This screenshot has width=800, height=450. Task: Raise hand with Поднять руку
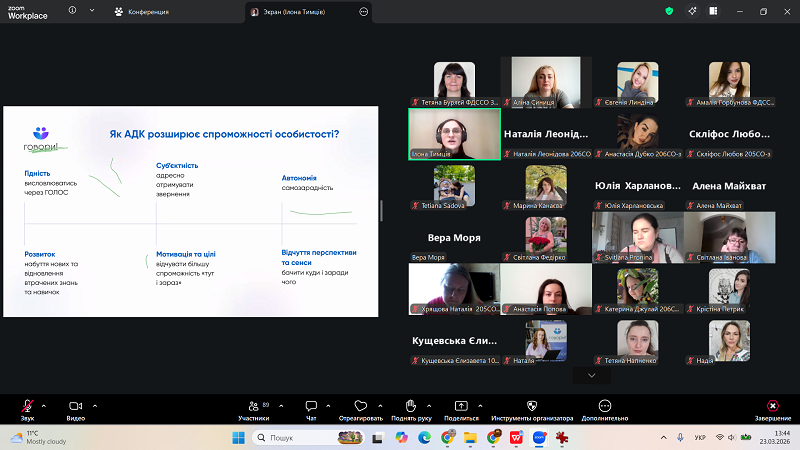point(411,406)
